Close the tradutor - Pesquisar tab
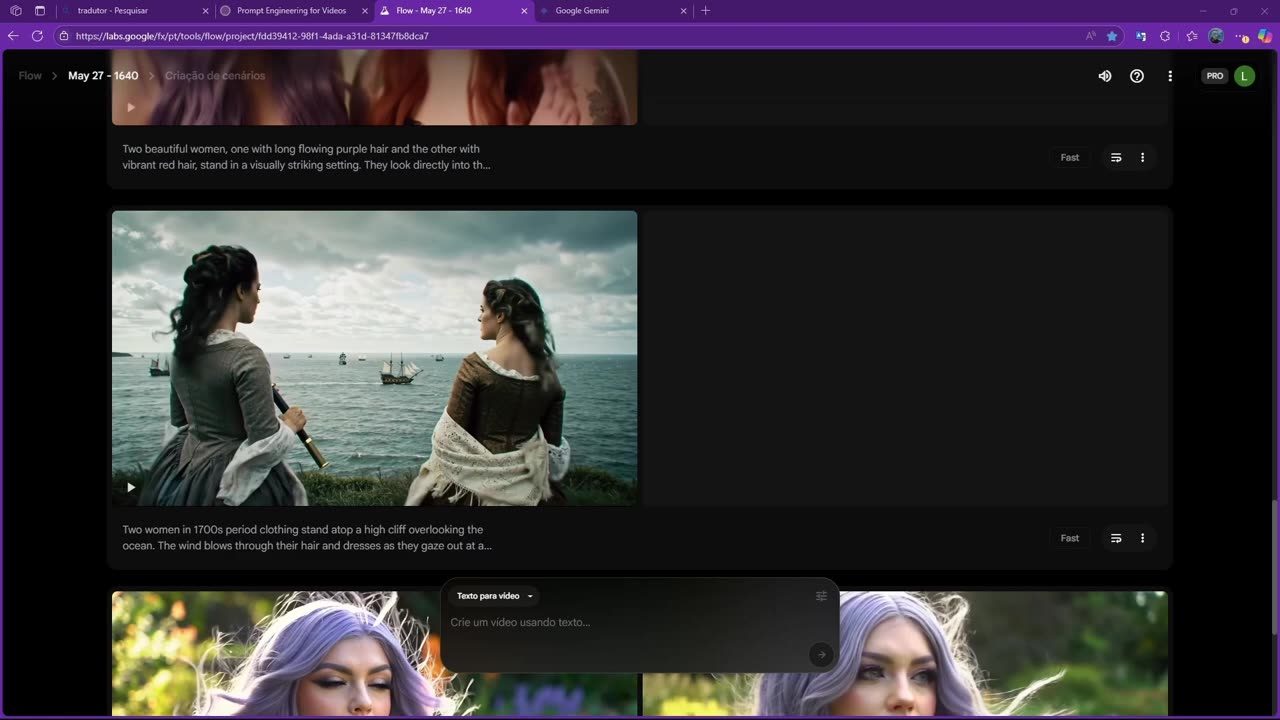Image resolution: width=1280 pixels, height=720 pixels. point(205,11)
